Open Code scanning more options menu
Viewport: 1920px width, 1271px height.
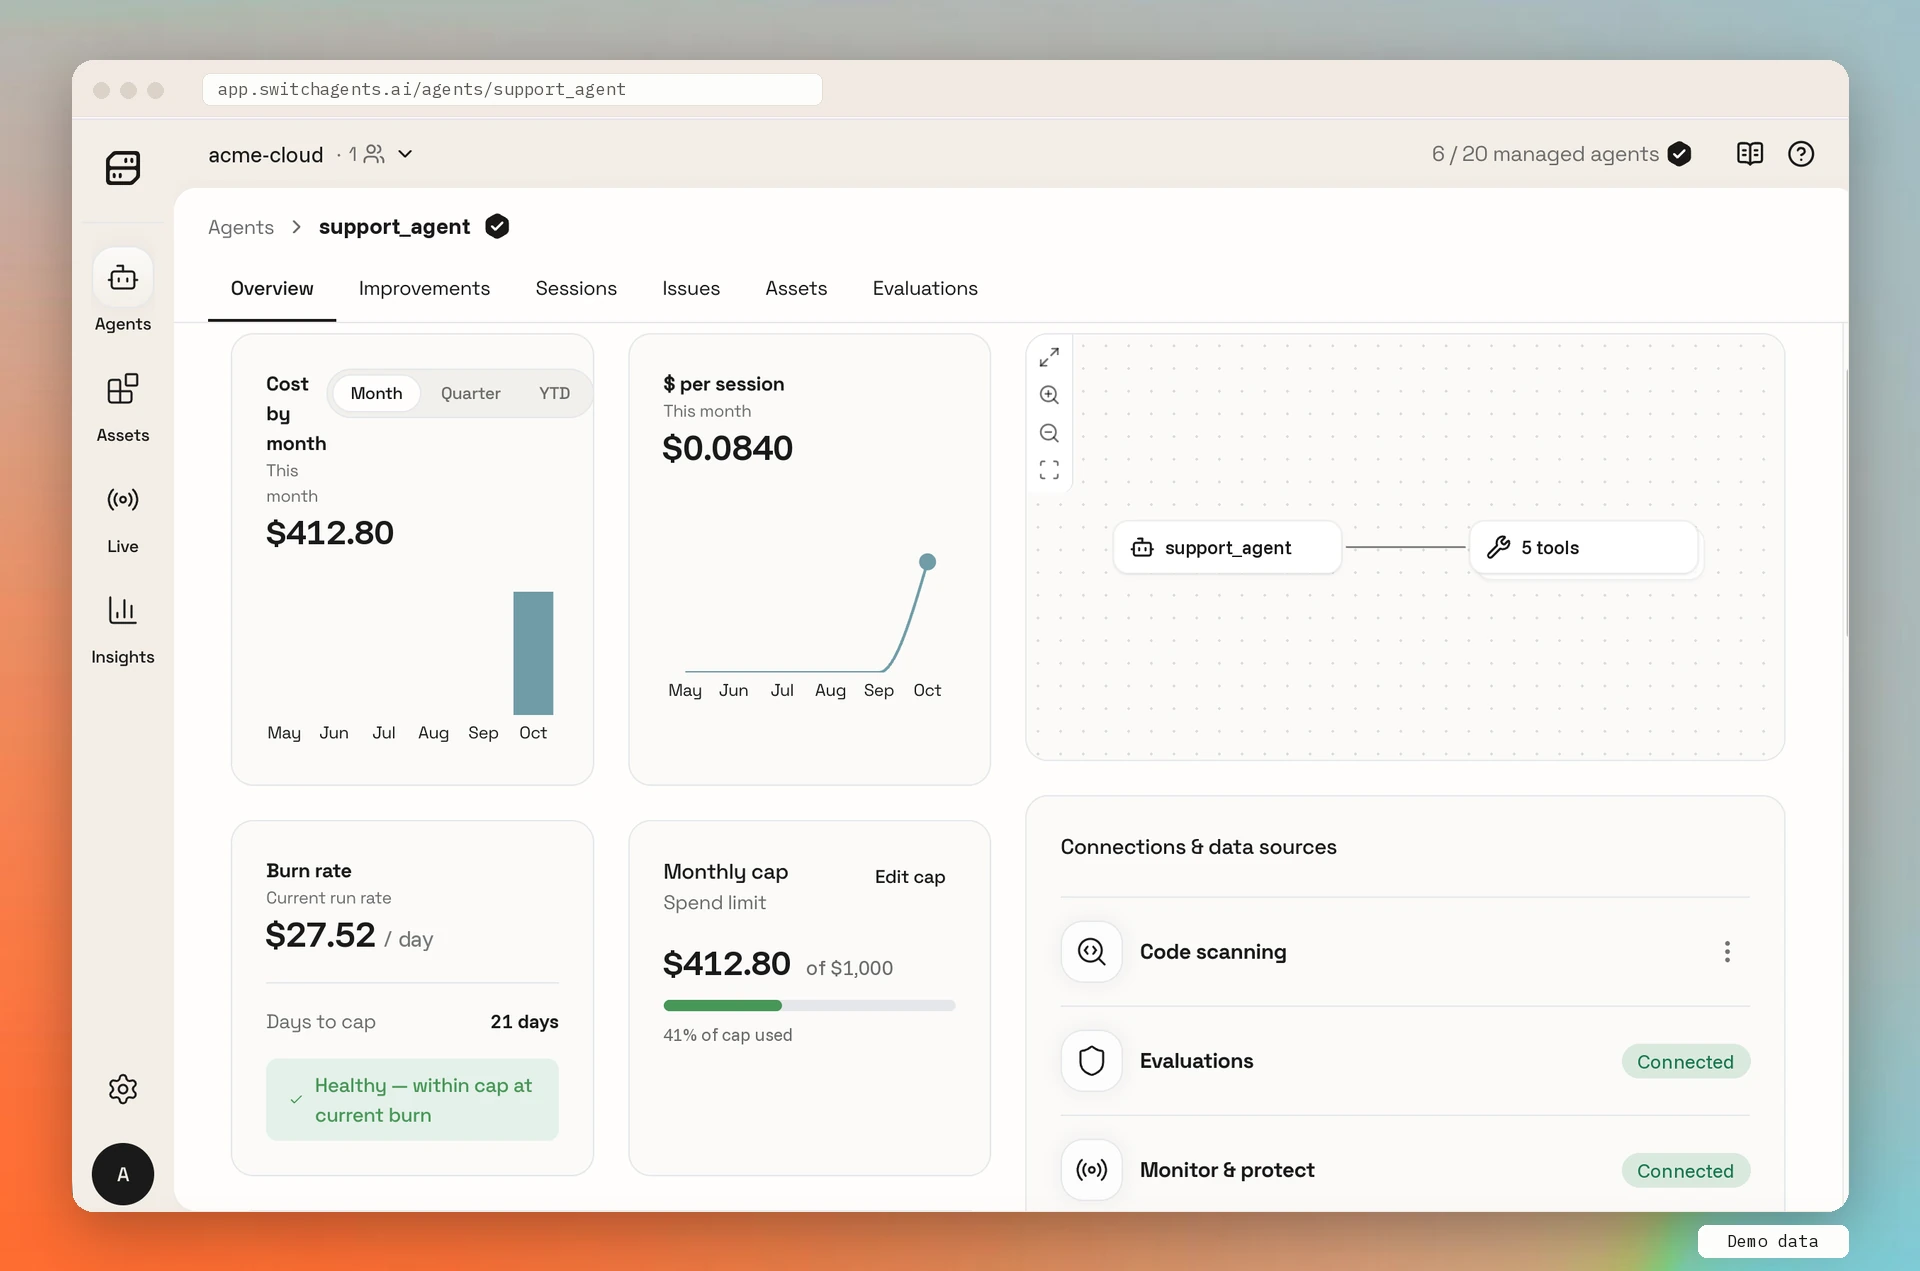pyautogui.click(x=1727, y=952)
